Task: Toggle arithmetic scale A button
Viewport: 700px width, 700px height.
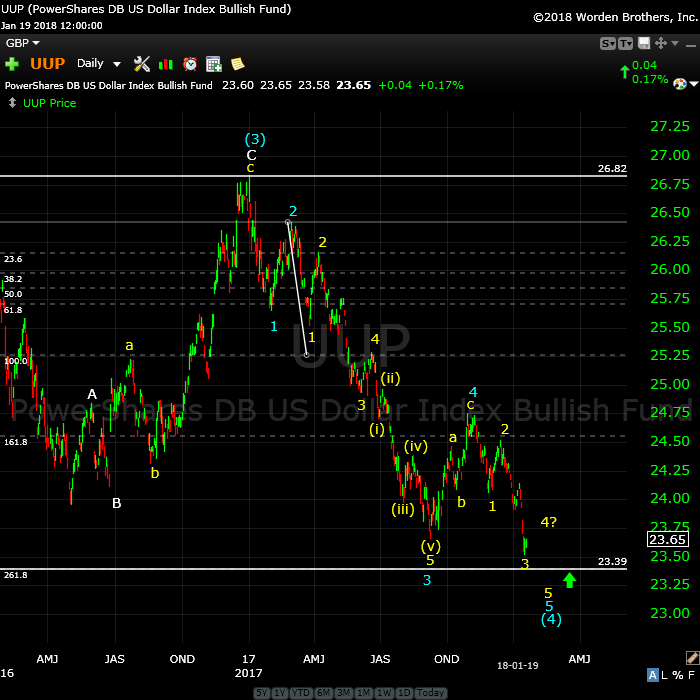Action: (x=653, y=675)
